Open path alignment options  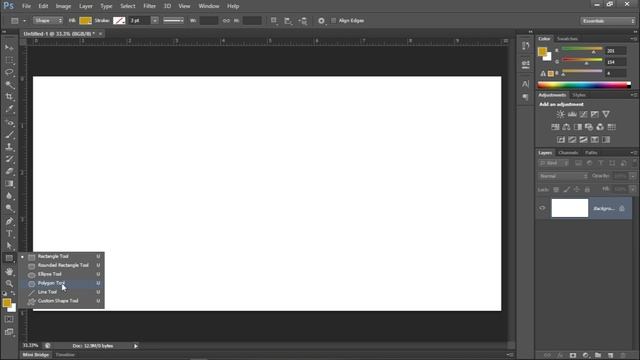point(288,20)
